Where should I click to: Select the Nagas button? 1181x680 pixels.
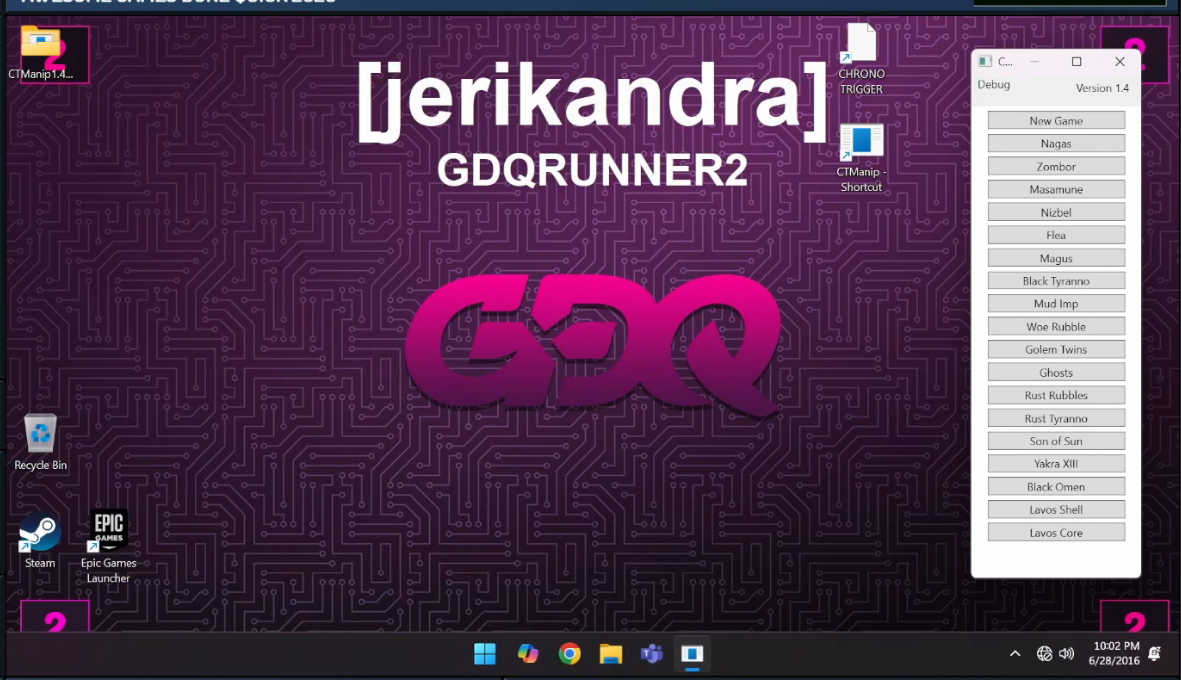click(1056, 143)
